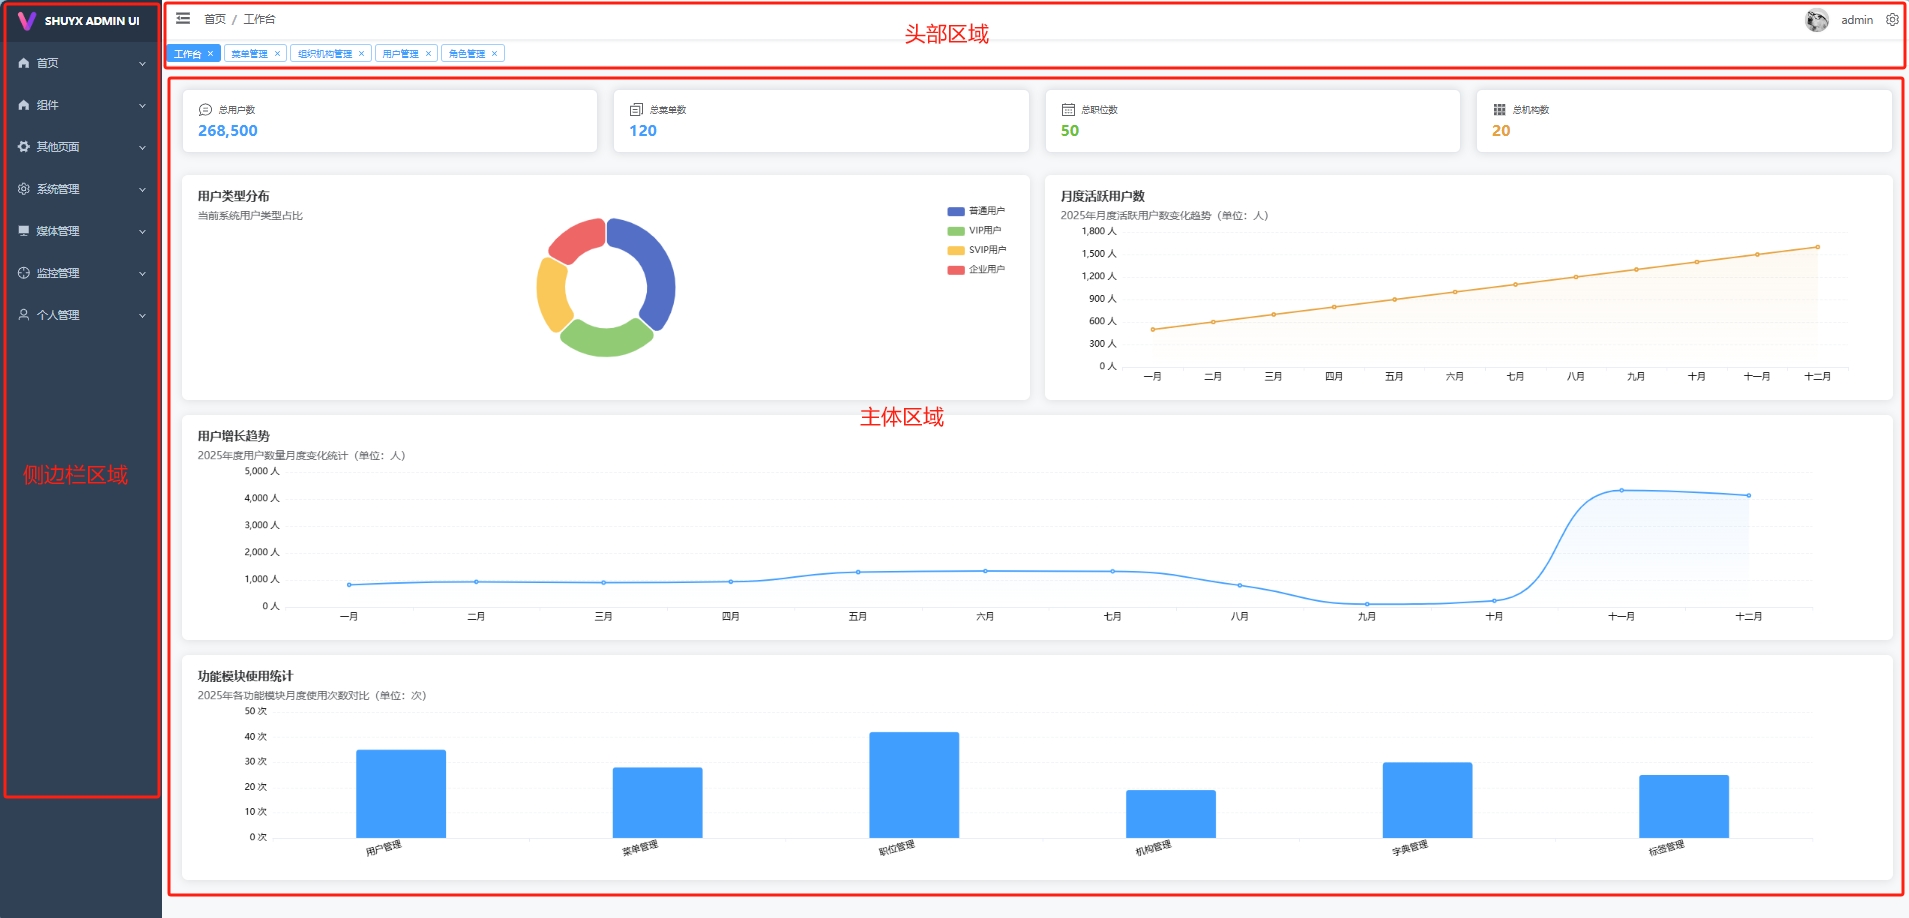Switch to the 菜单管理 tab

coord(249,54)
